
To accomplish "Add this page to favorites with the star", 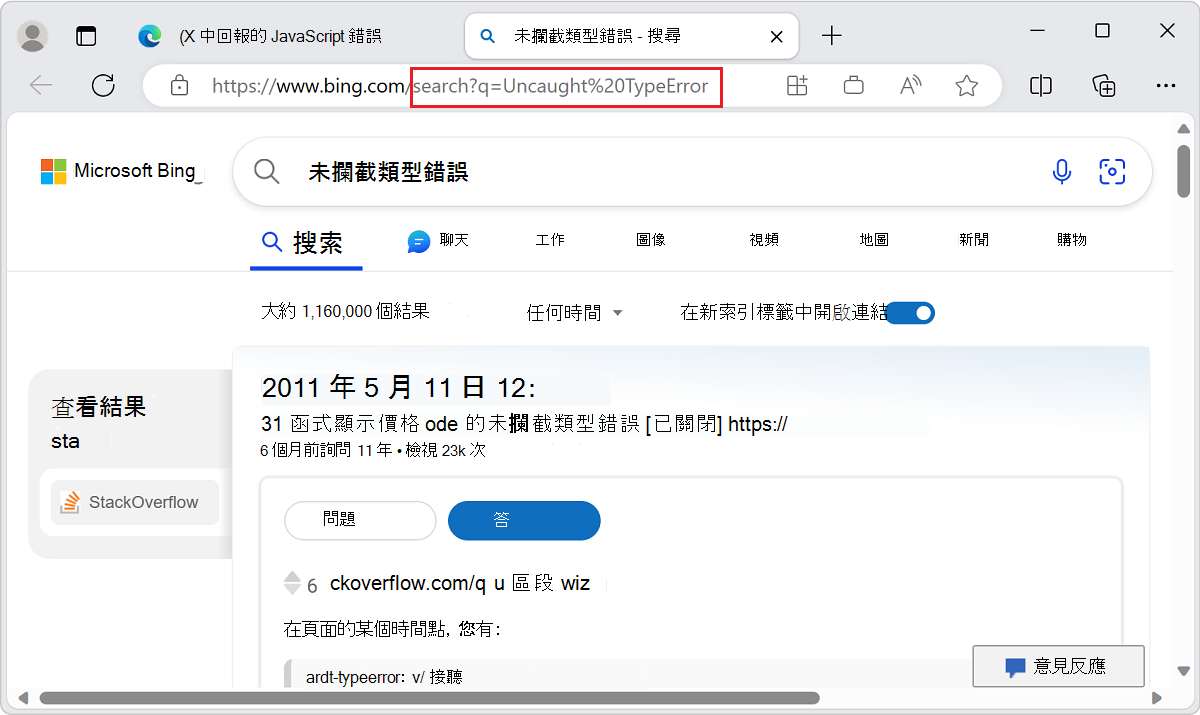I will point(967,86).
